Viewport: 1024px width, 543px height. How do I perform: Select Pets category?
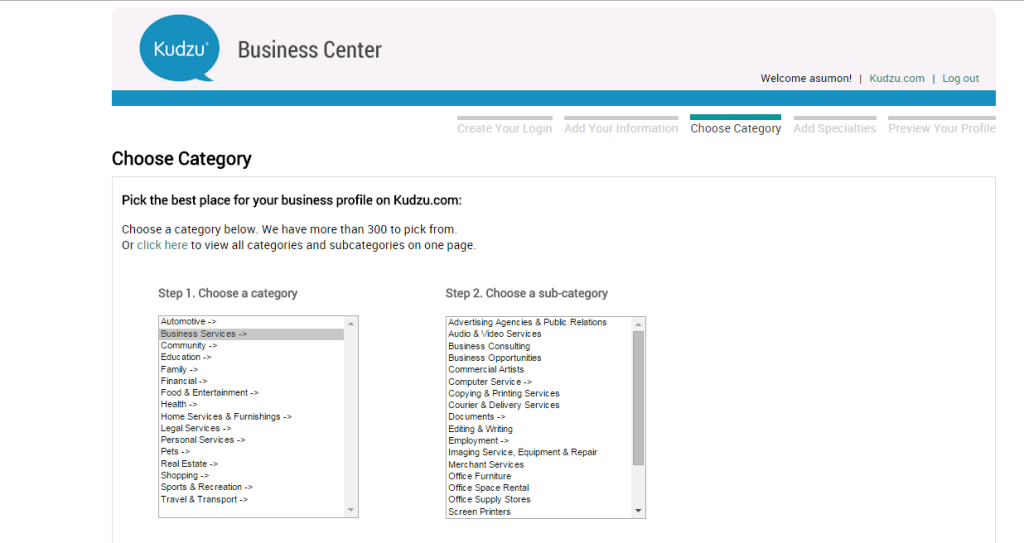click(x=251, y=452)
